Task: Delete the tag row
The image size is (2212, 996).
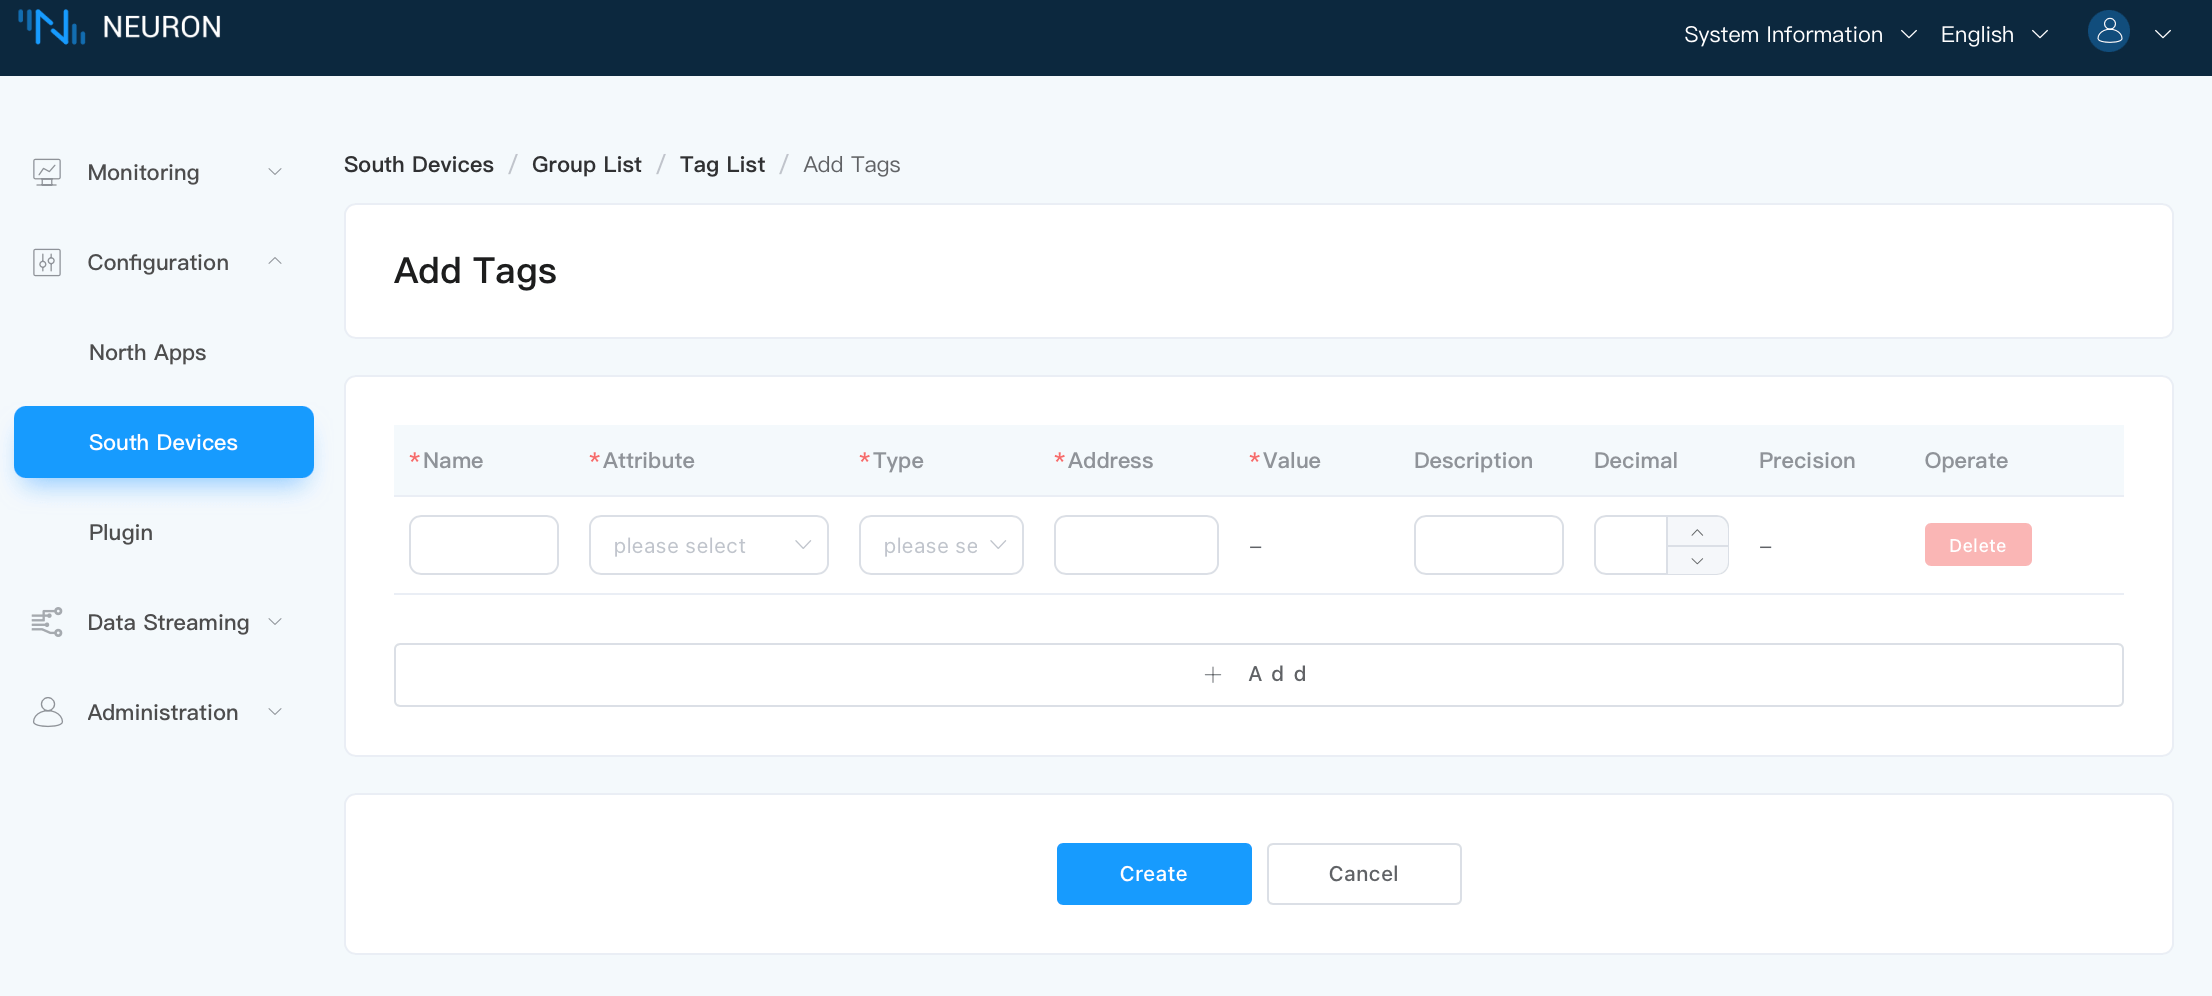Action: pos(1977,545)
